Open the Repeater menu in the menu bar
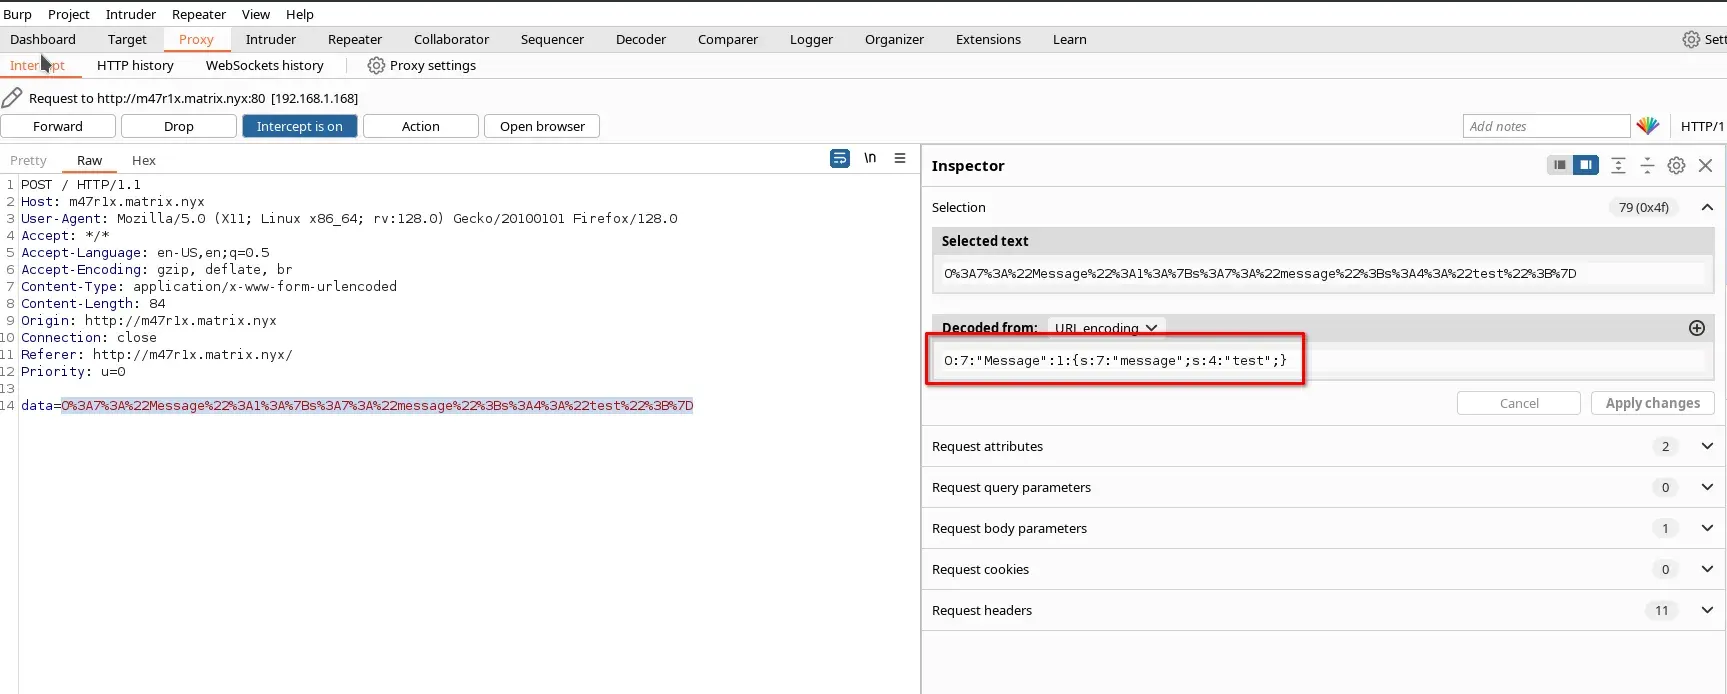The width and height of the screenshot is (1727, 694). pos(199,14)
